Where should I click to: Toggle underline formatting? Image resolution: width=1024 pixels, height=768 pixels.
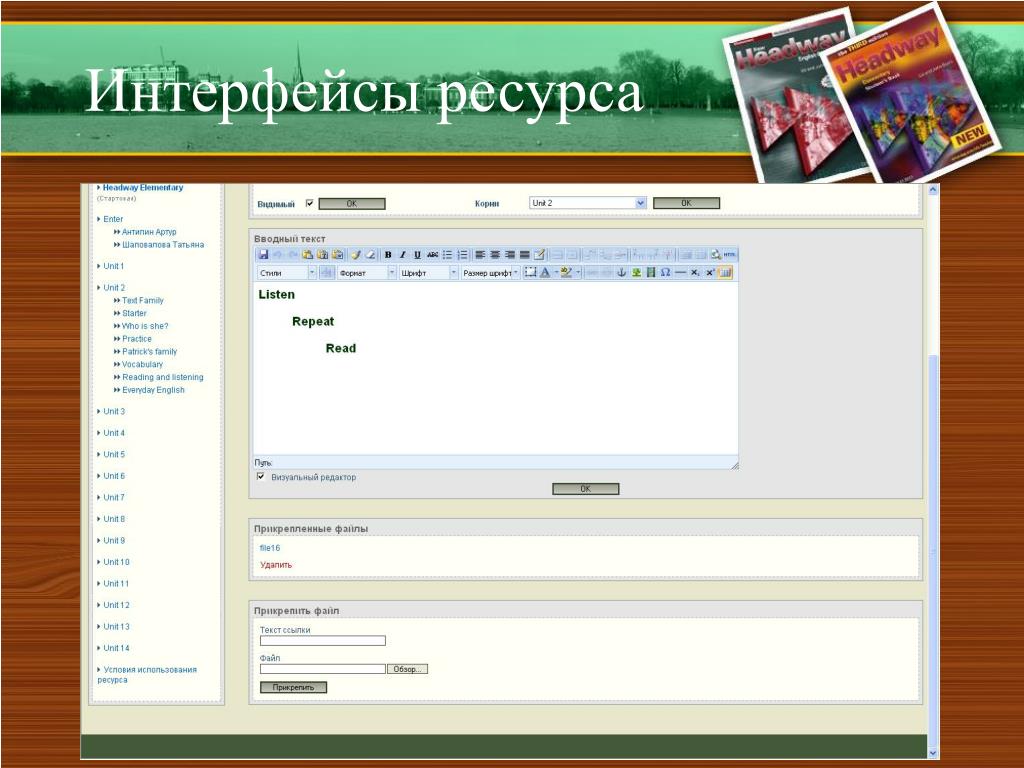click(x=417, y=255)
